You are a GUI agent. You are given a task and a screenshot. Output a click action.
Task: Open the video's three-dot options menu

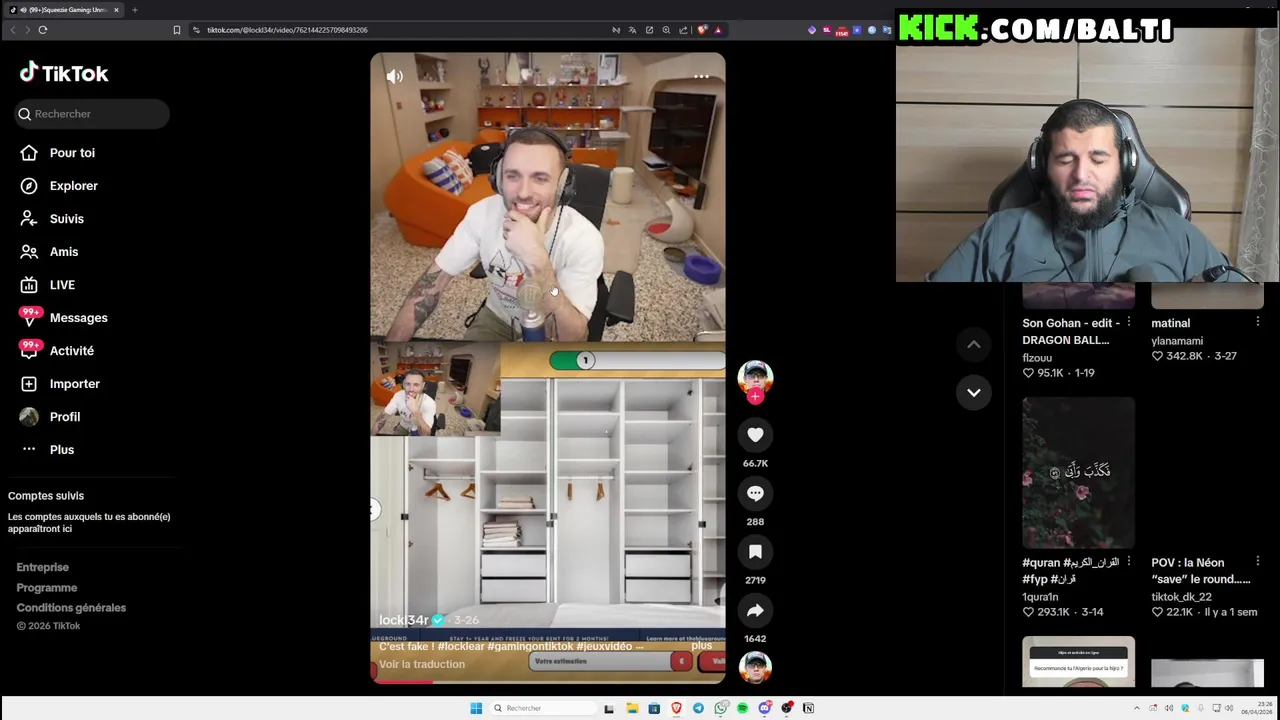(701, 77)
